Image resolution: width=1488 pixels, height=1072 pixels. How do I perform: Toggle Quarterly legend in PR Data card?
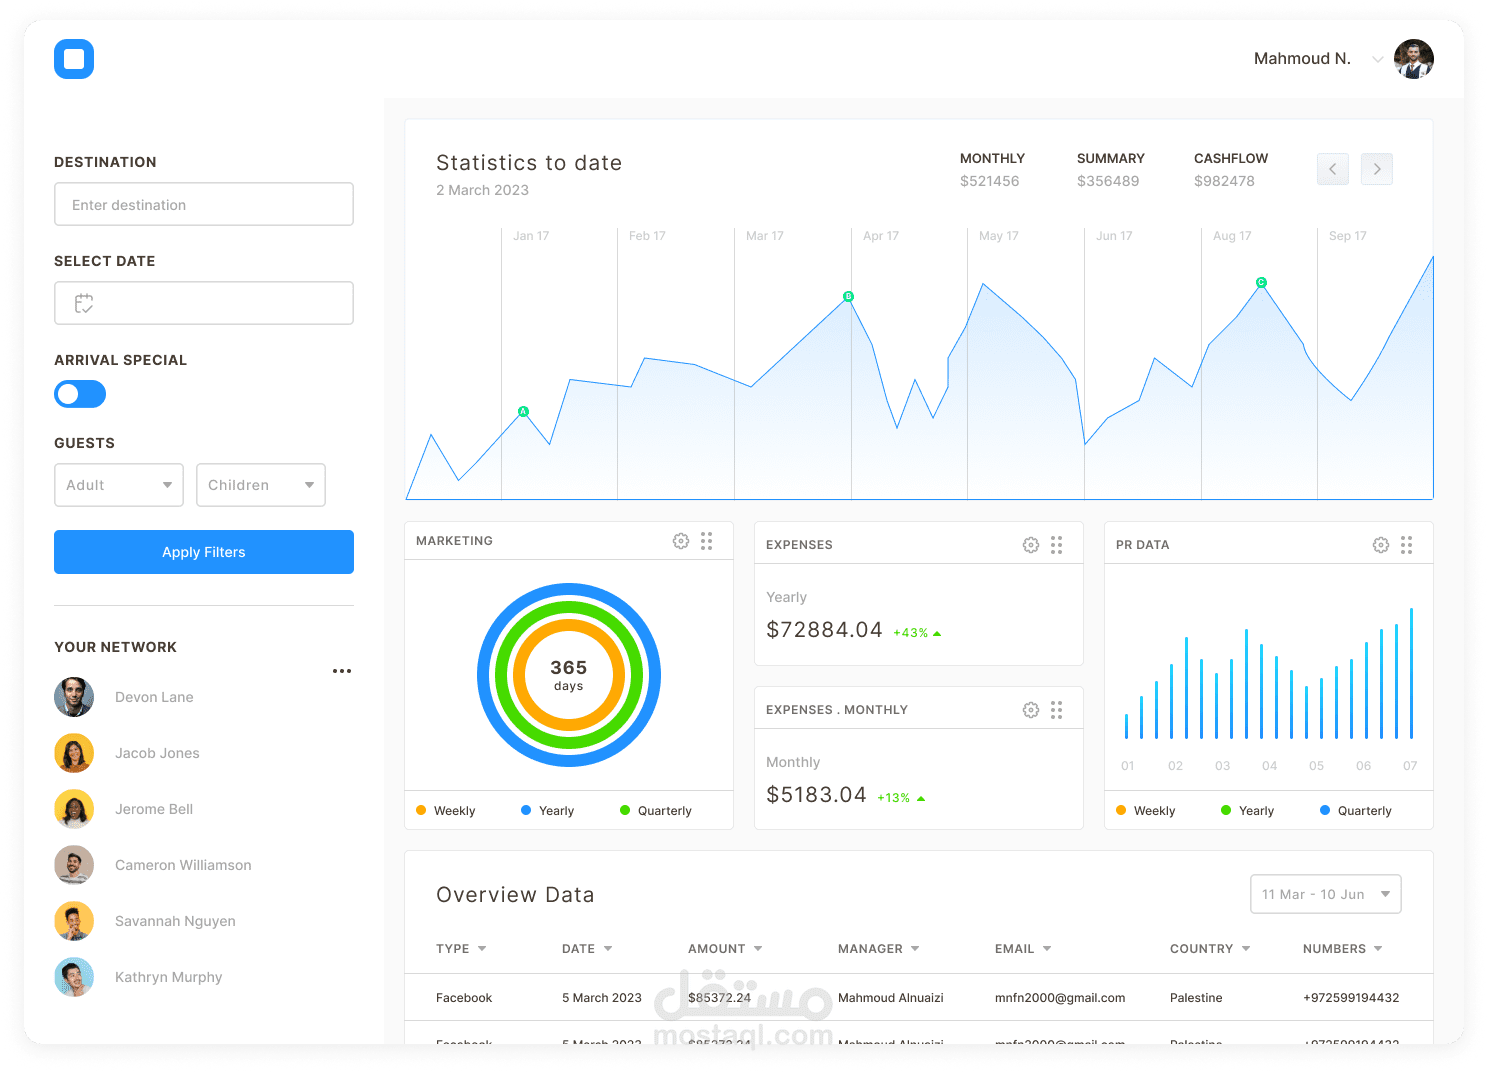(x=1356, y=811)
